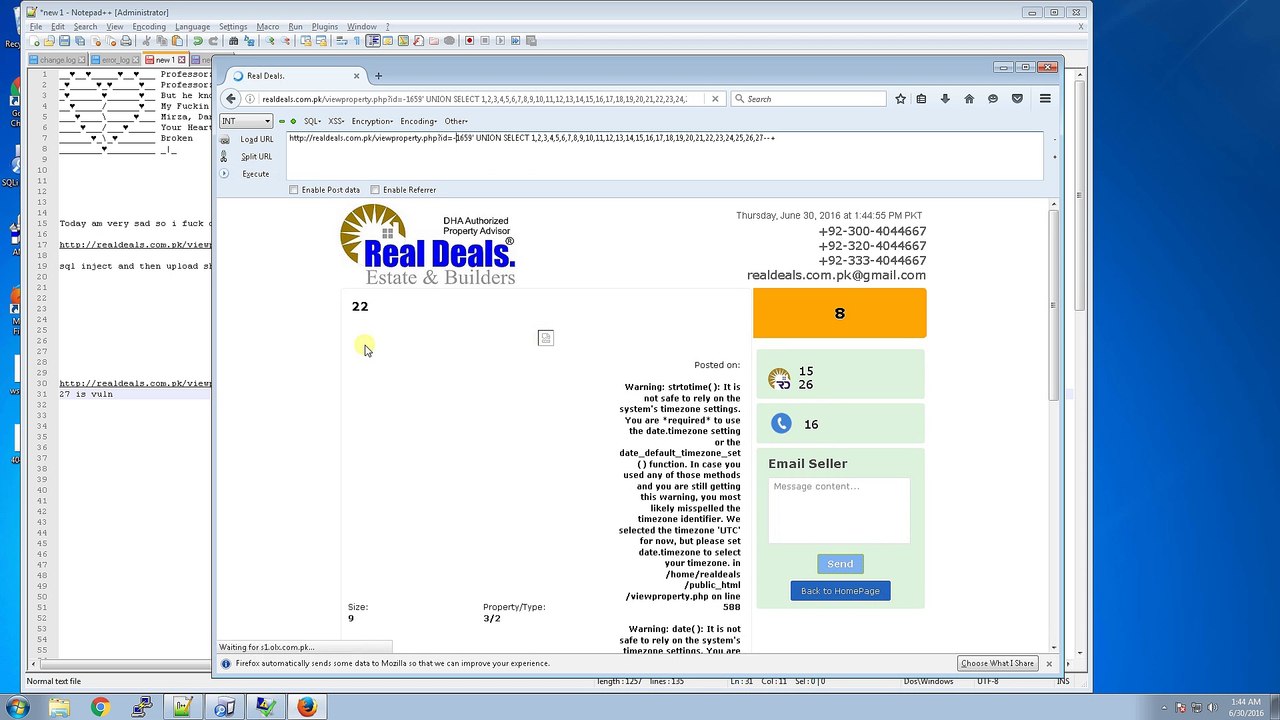Expand HackBar Encryption menu
The image size is (1280, 720).
(373, 121)
